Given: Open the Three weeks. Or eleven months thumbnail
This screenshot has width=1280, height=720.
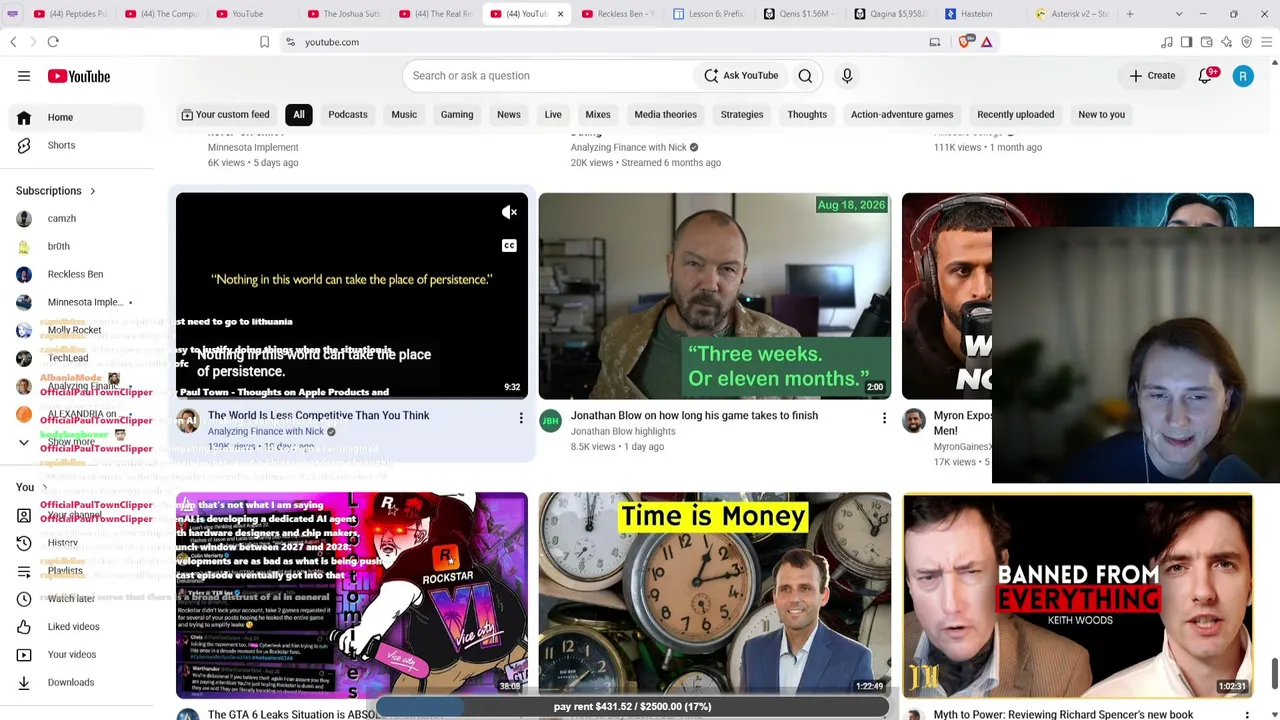Looking at the screenshot, I should tap(715, 296).
